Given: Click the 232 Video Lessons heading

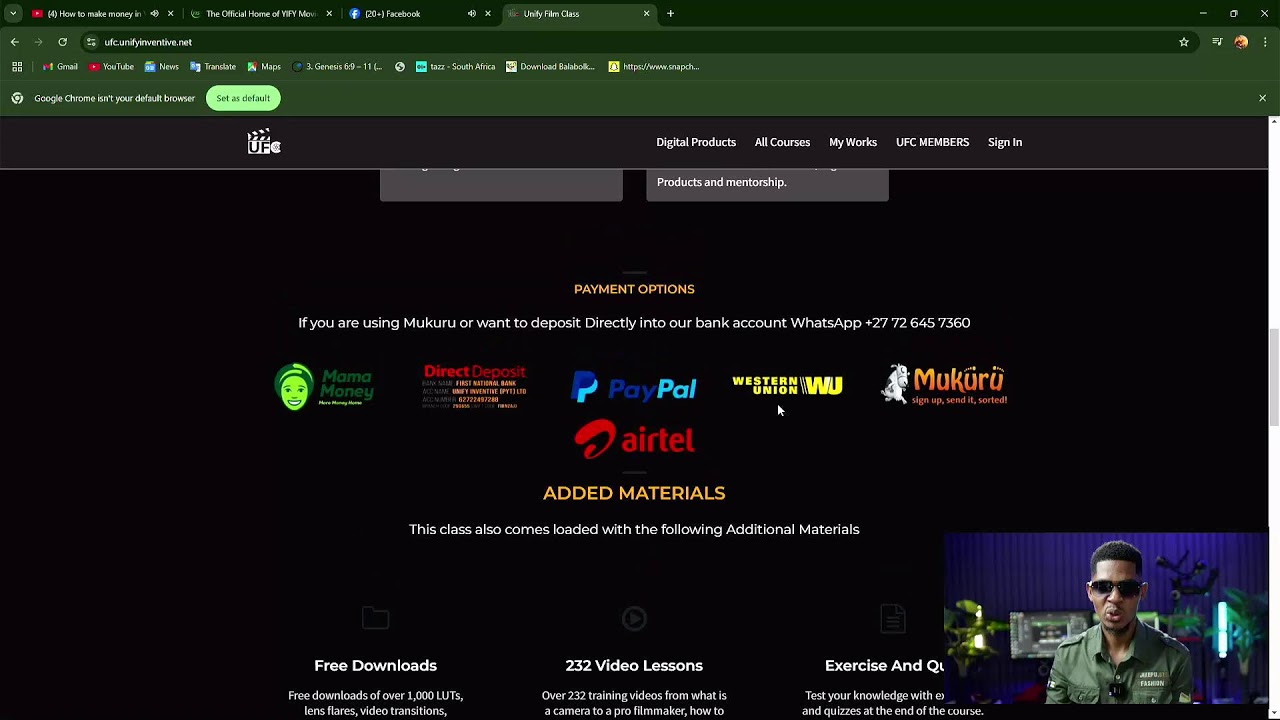Looking at the screenshot, I should point(634,666).
